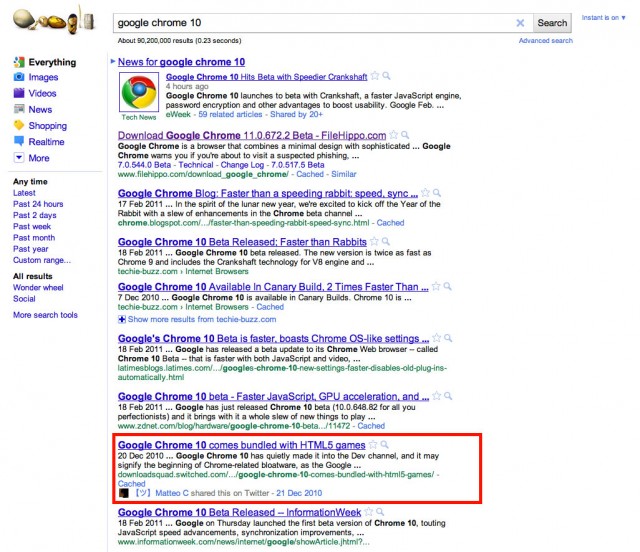Click the Shopping tag icon

click(19, 125)
